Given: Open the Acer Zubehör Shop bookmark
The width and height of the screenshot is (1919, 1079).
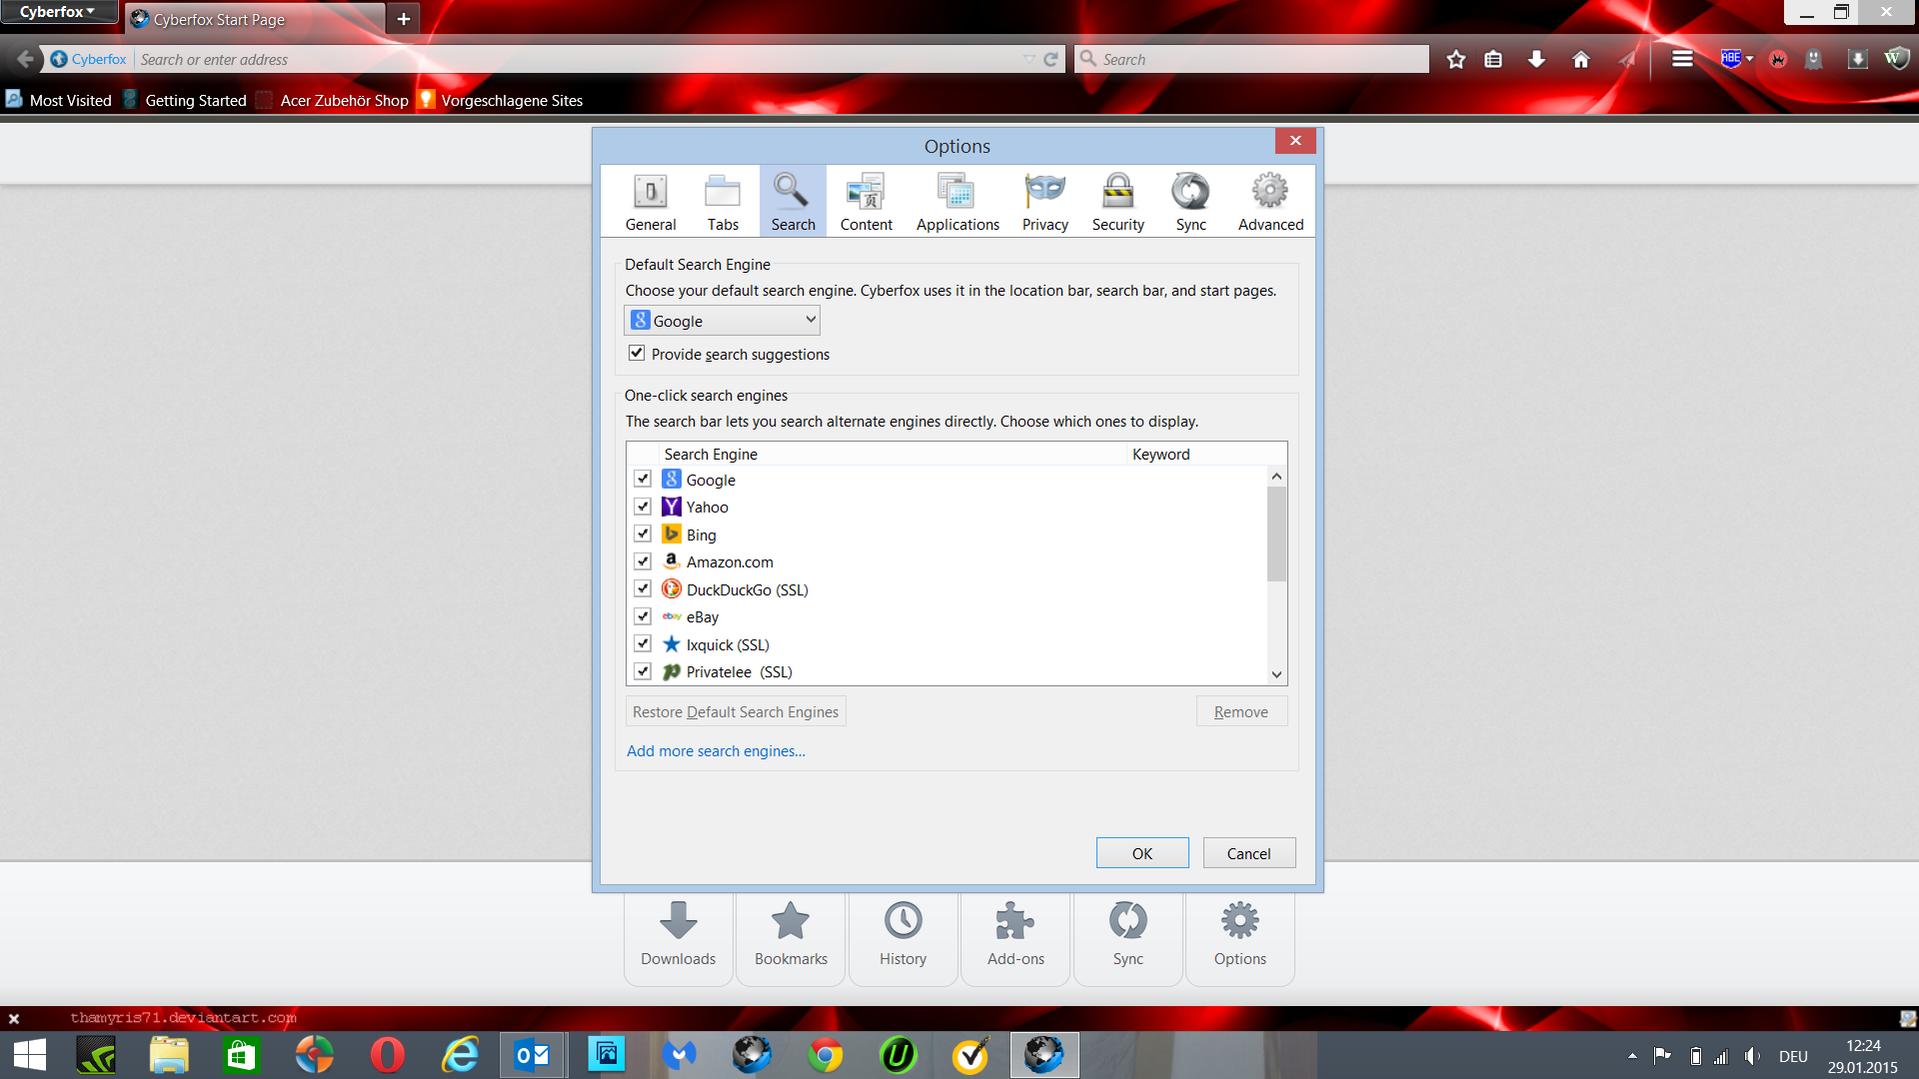Looking at the screenshot, I should (332, 100).
